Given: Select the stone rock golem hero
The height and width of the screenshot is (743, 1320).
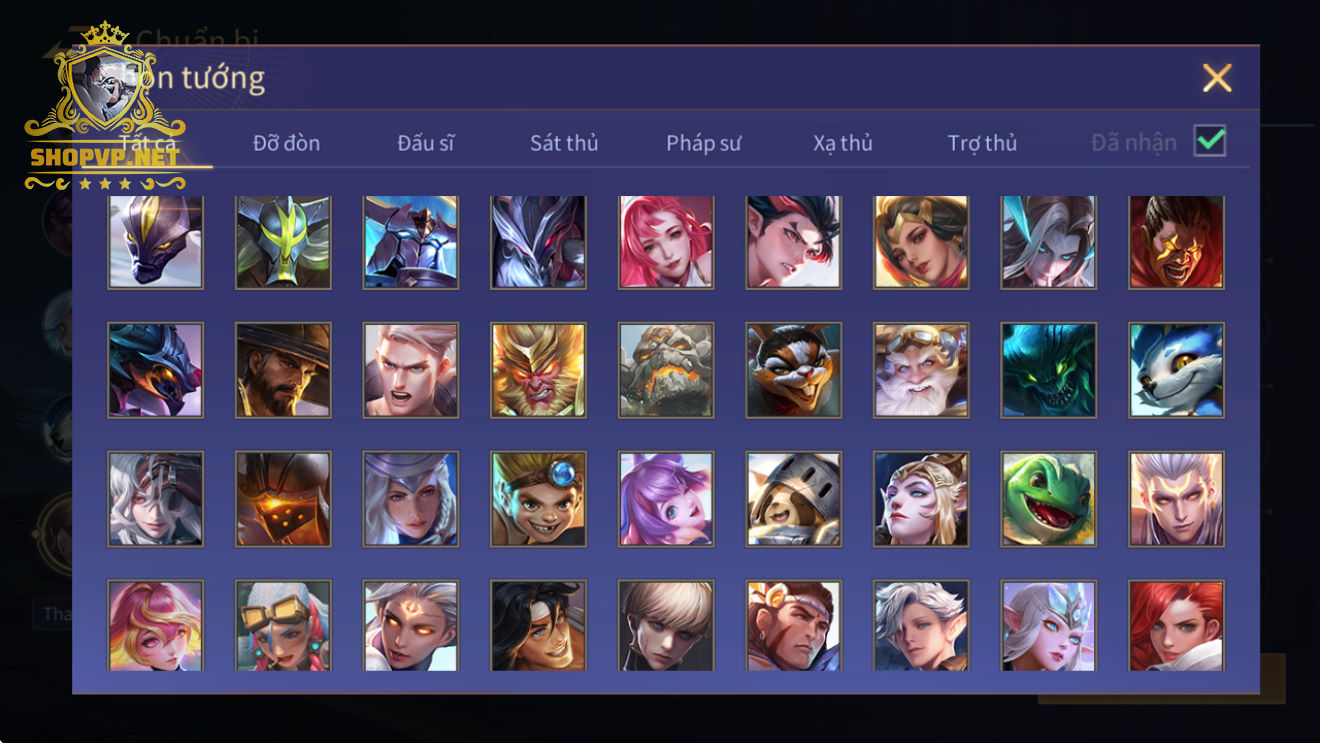Looking at the screenshot, I should pos(666,370).
